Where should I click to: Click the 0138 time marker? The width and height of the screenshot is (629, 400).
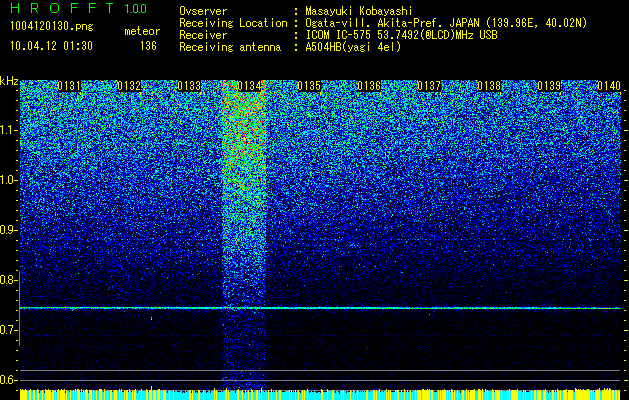489,86
